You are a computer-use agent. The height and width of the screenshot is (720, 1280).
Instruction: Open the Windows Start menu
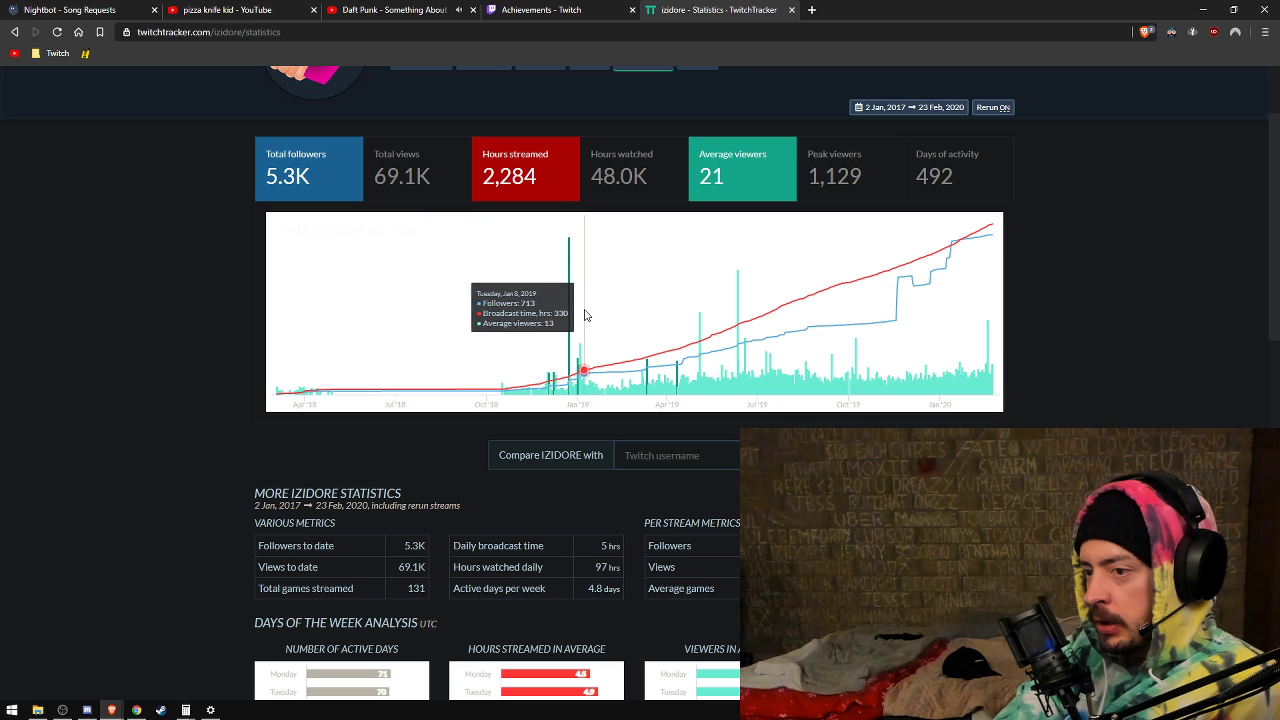[12, 710]
